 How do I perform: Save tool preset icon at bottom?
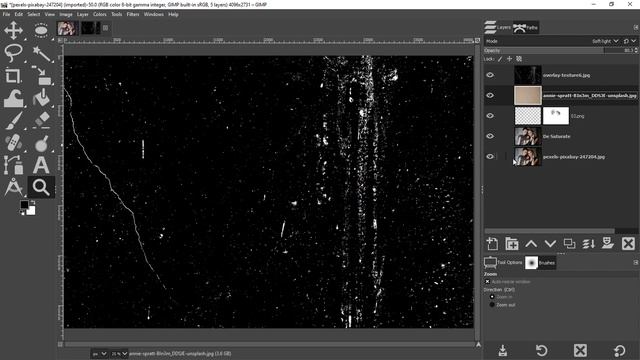click(x=503, y=351)
